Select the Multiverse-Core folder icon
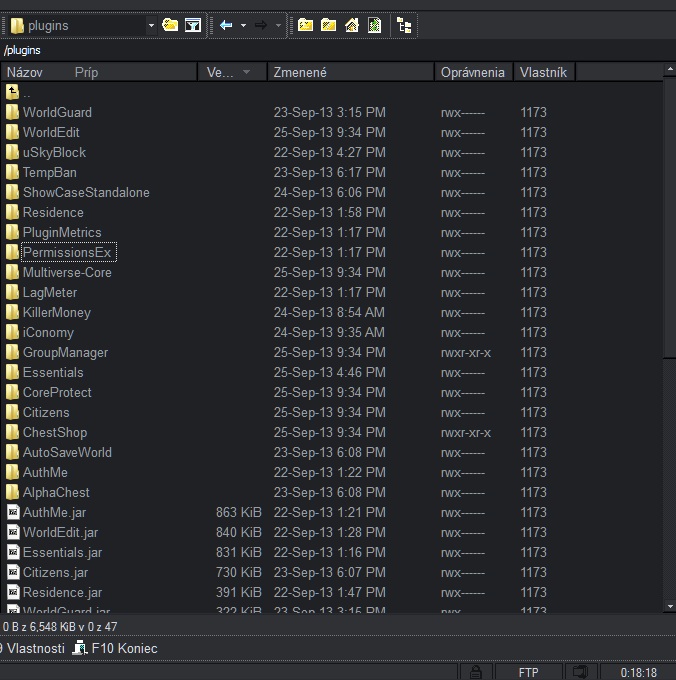The width and height of the screenshot is (676, 680). pos(13,272)
